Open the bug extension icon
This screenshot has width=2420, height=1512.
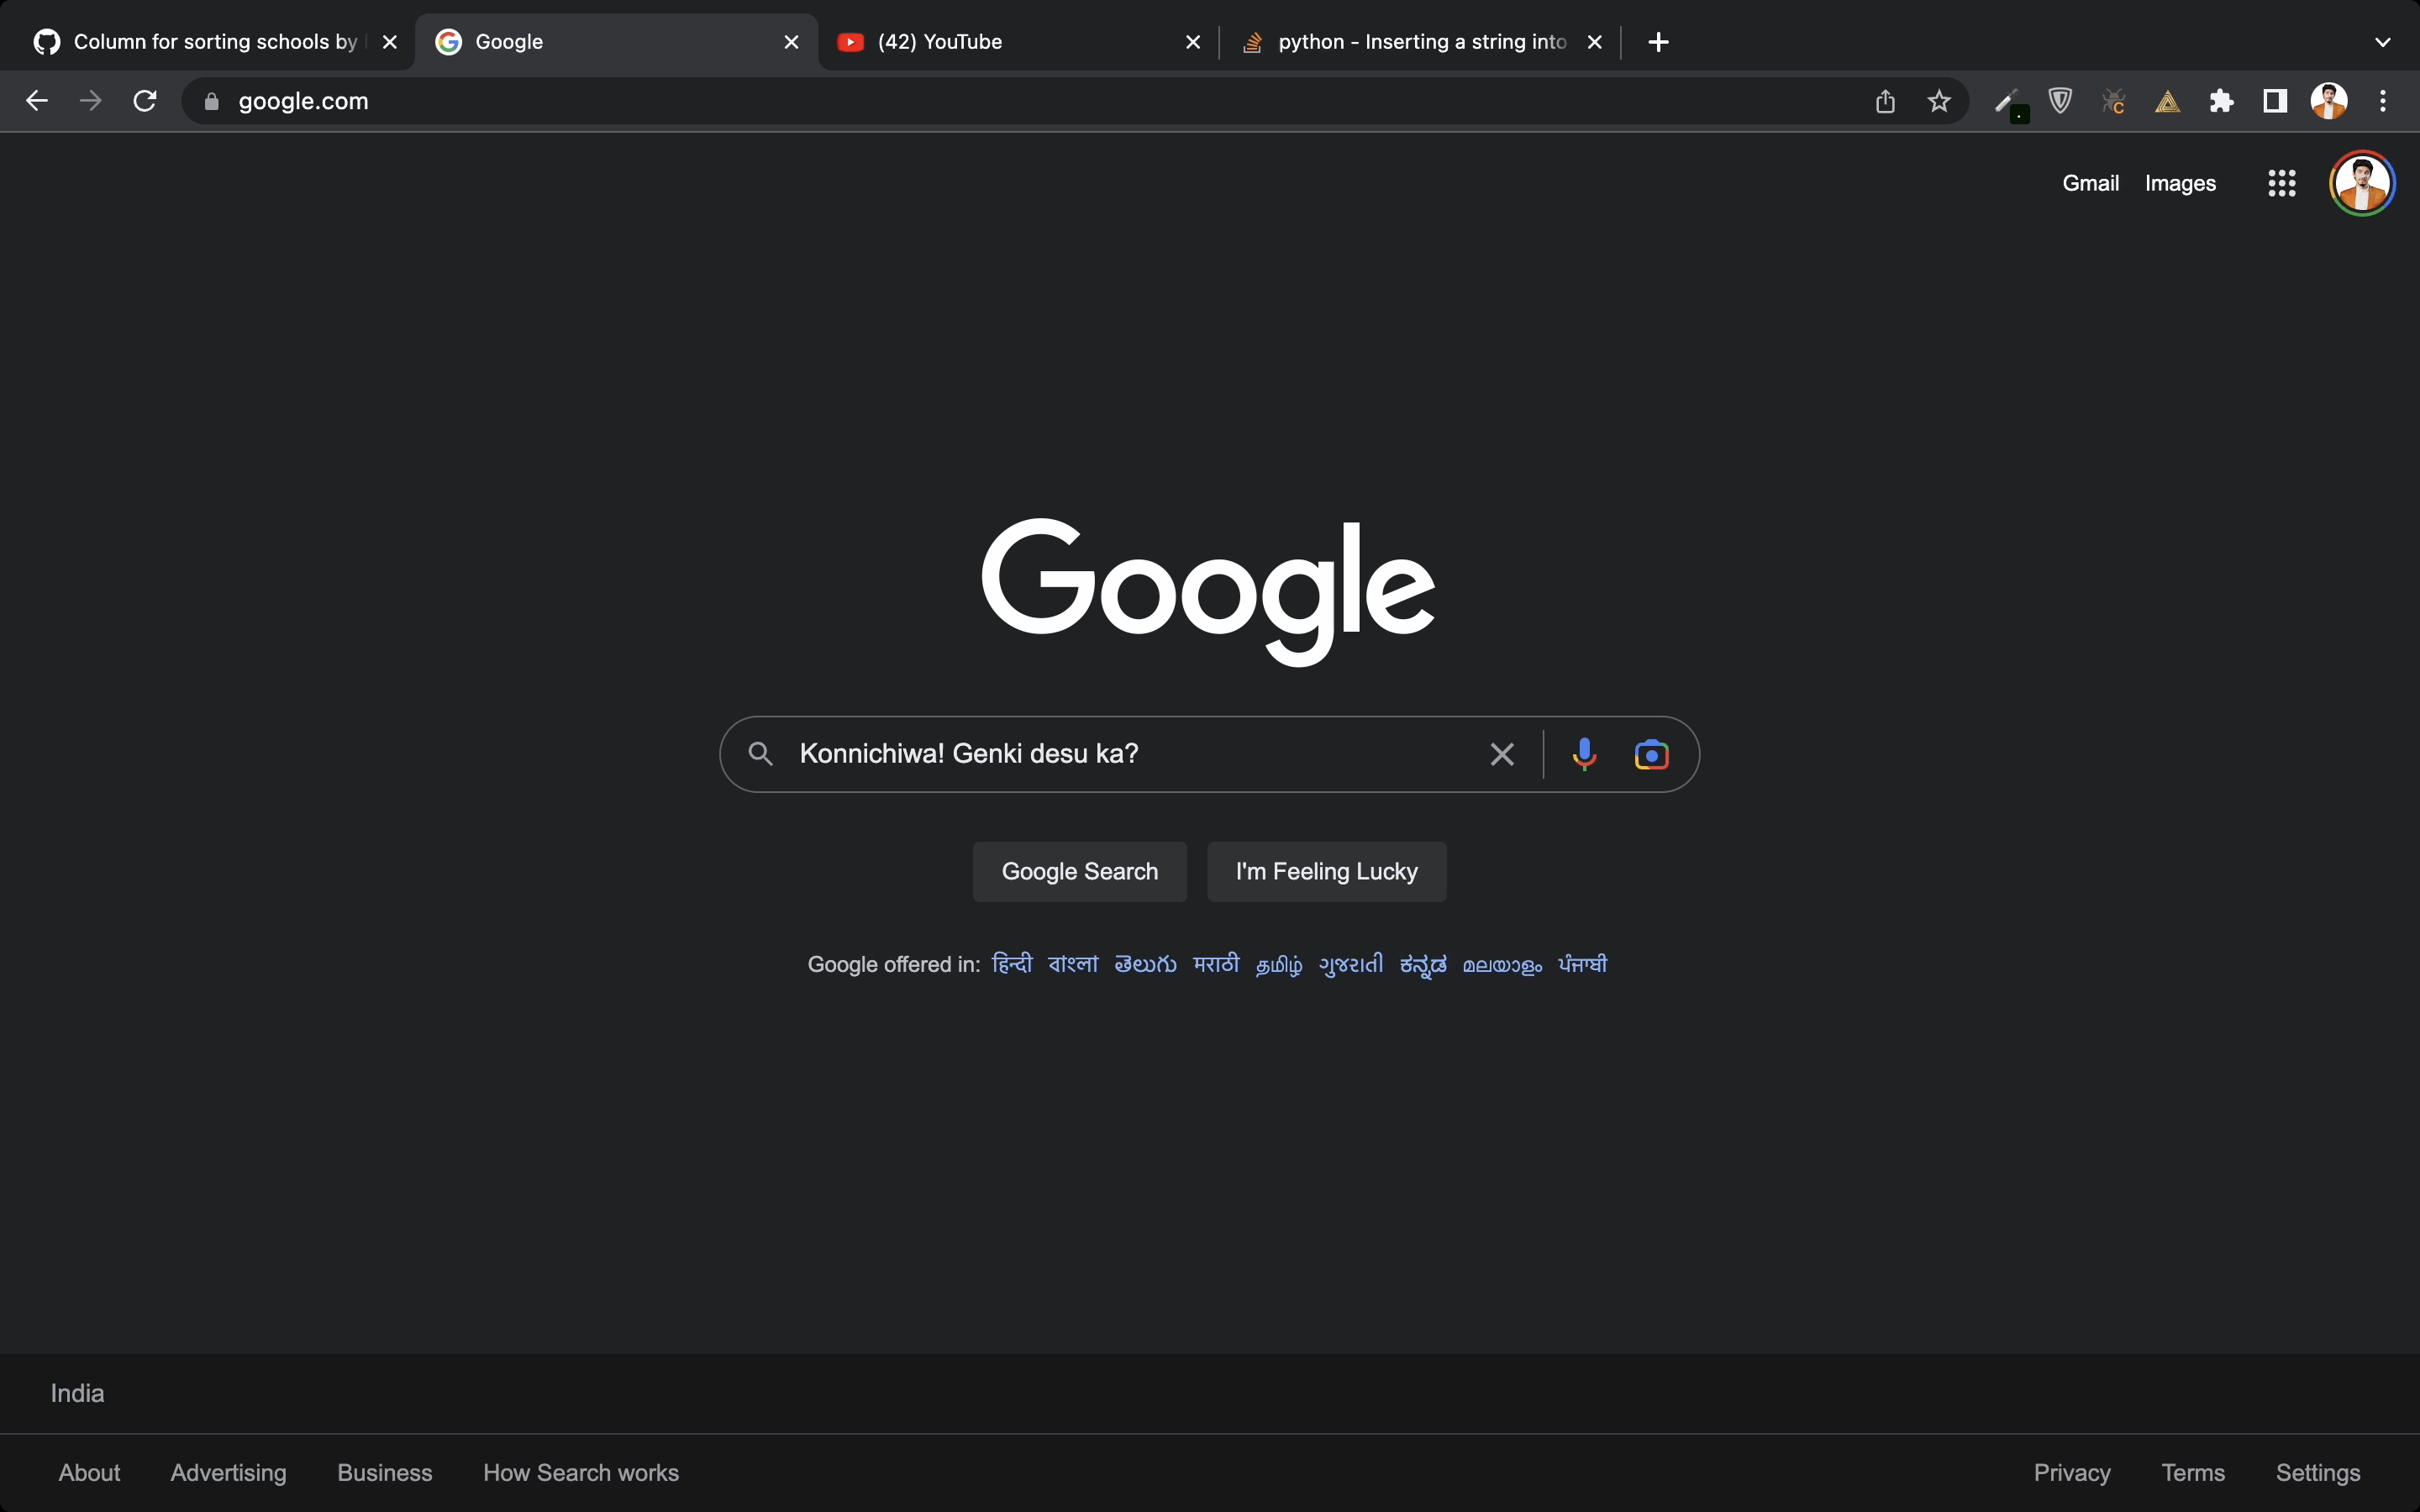2113,101
